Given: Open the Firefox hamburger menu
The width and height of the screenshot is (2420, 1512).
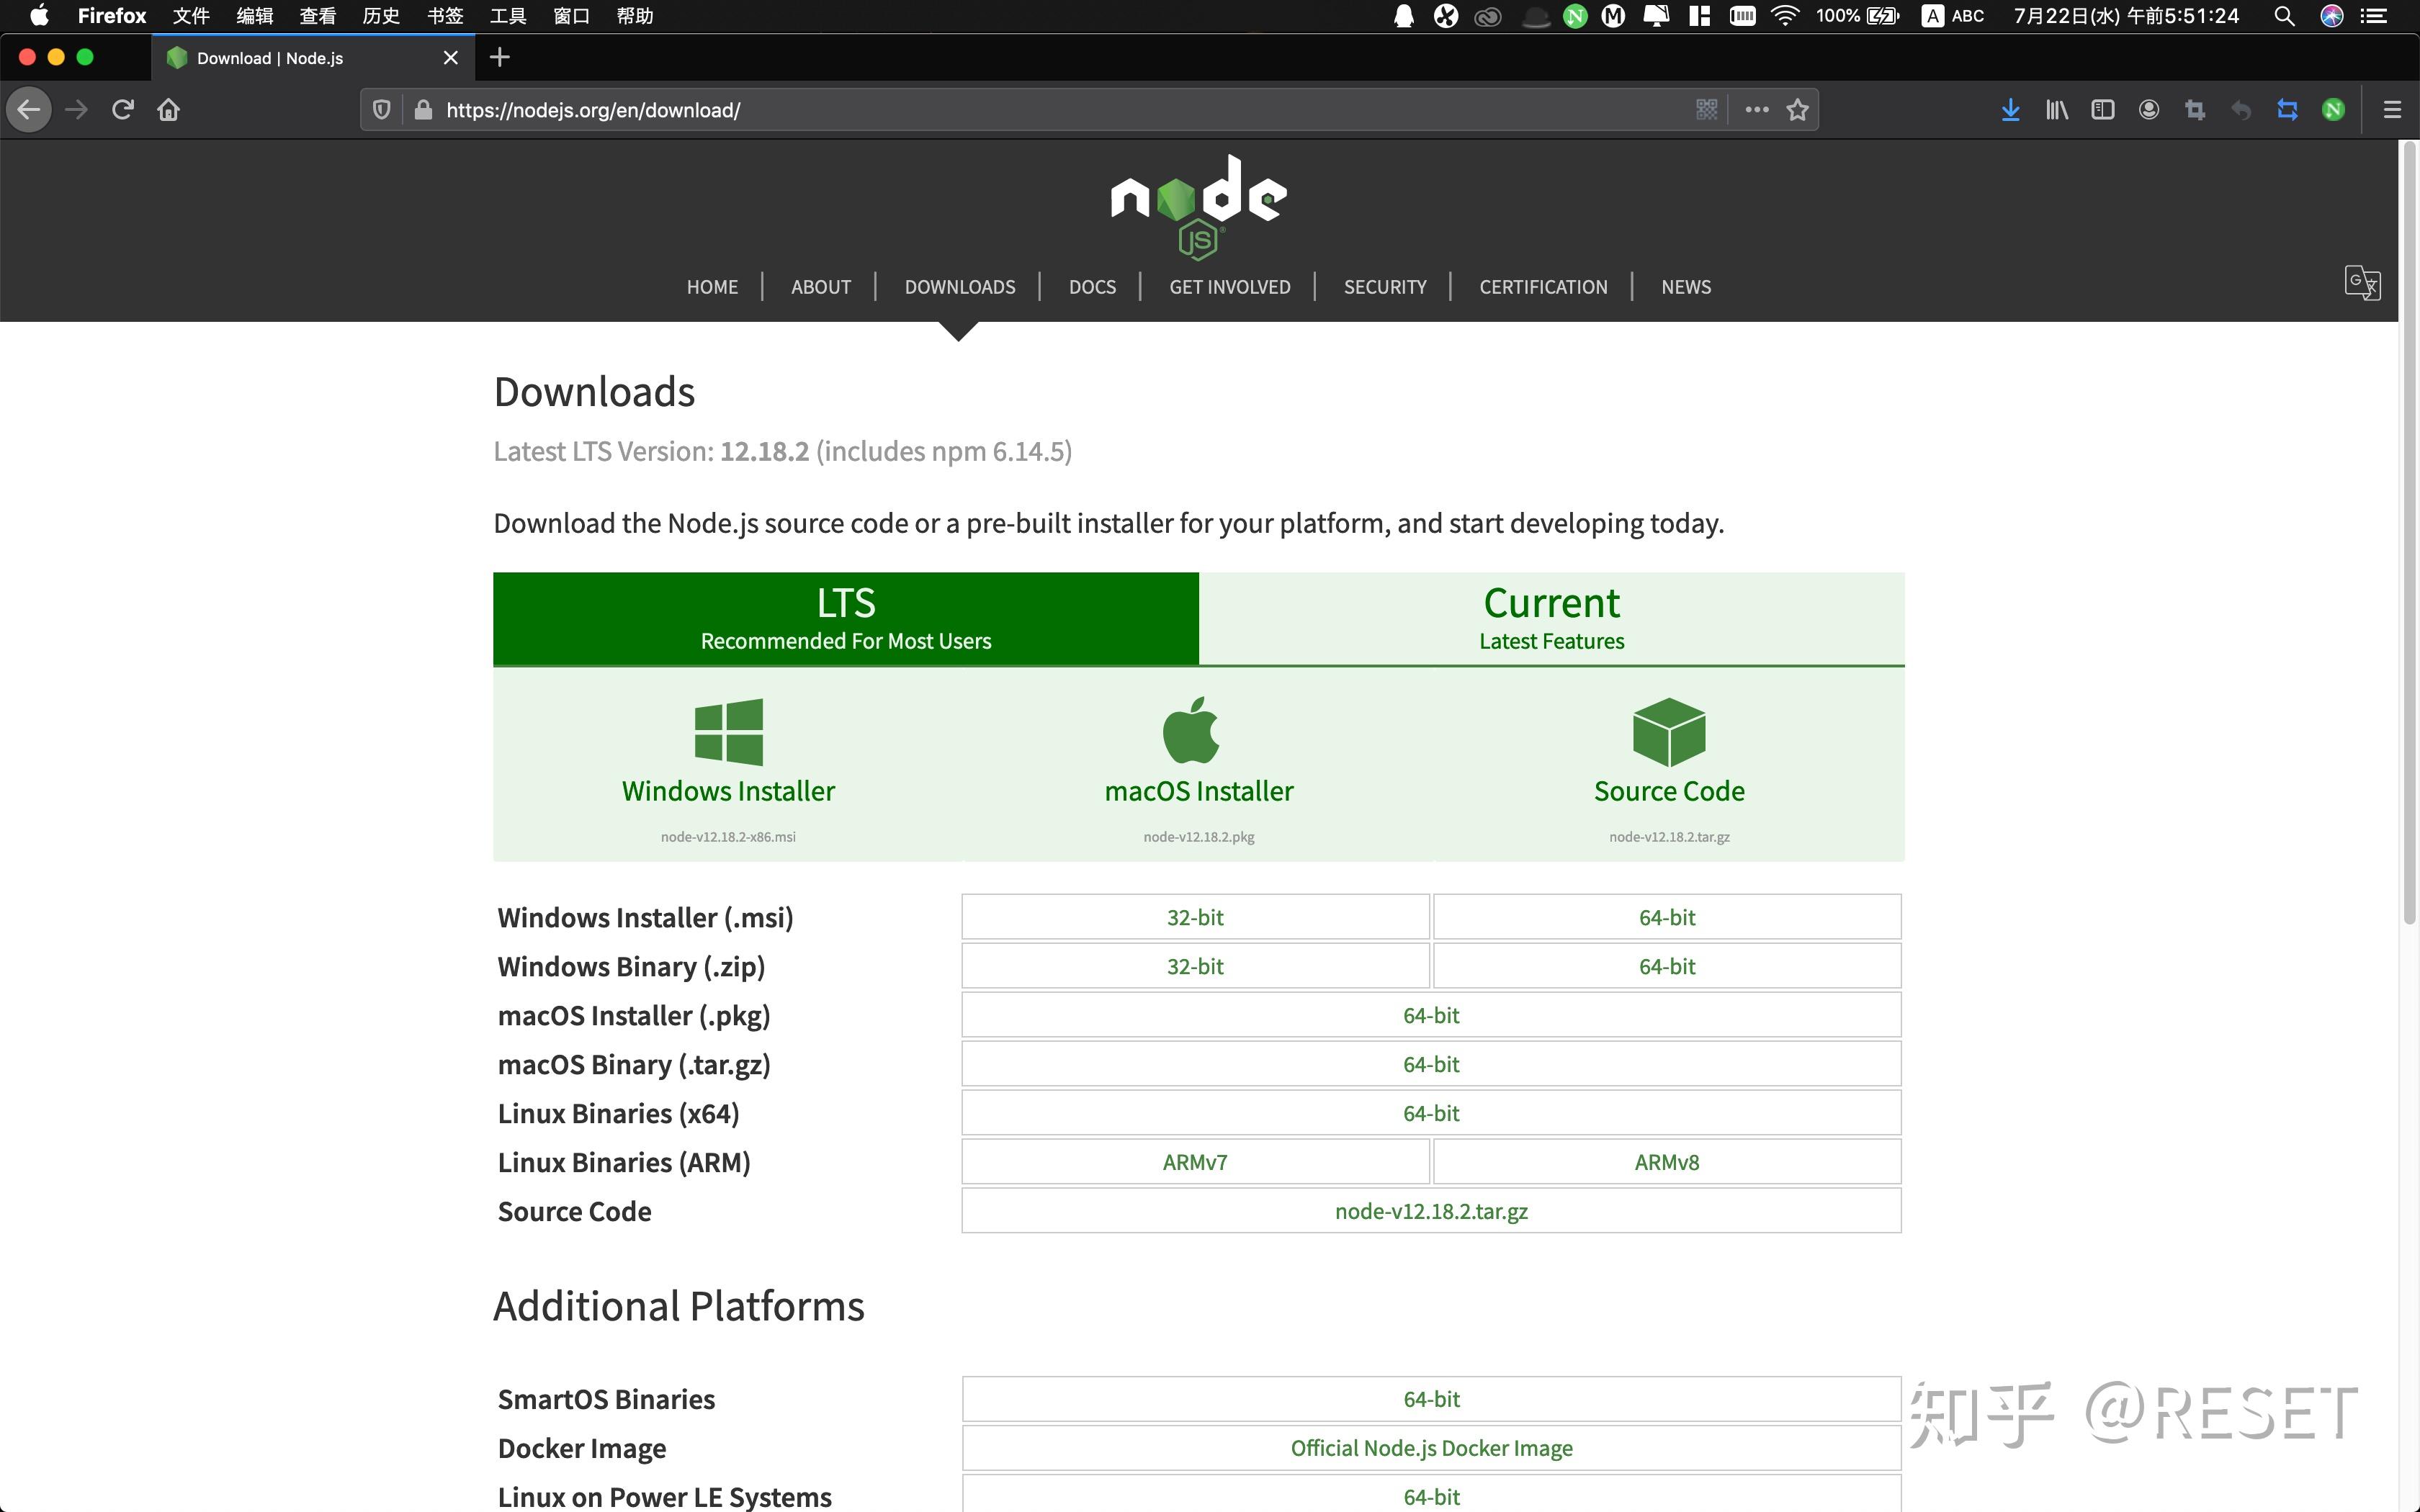Looking at the screenshot, I should pyautogui.click(x=2391, y=110).
